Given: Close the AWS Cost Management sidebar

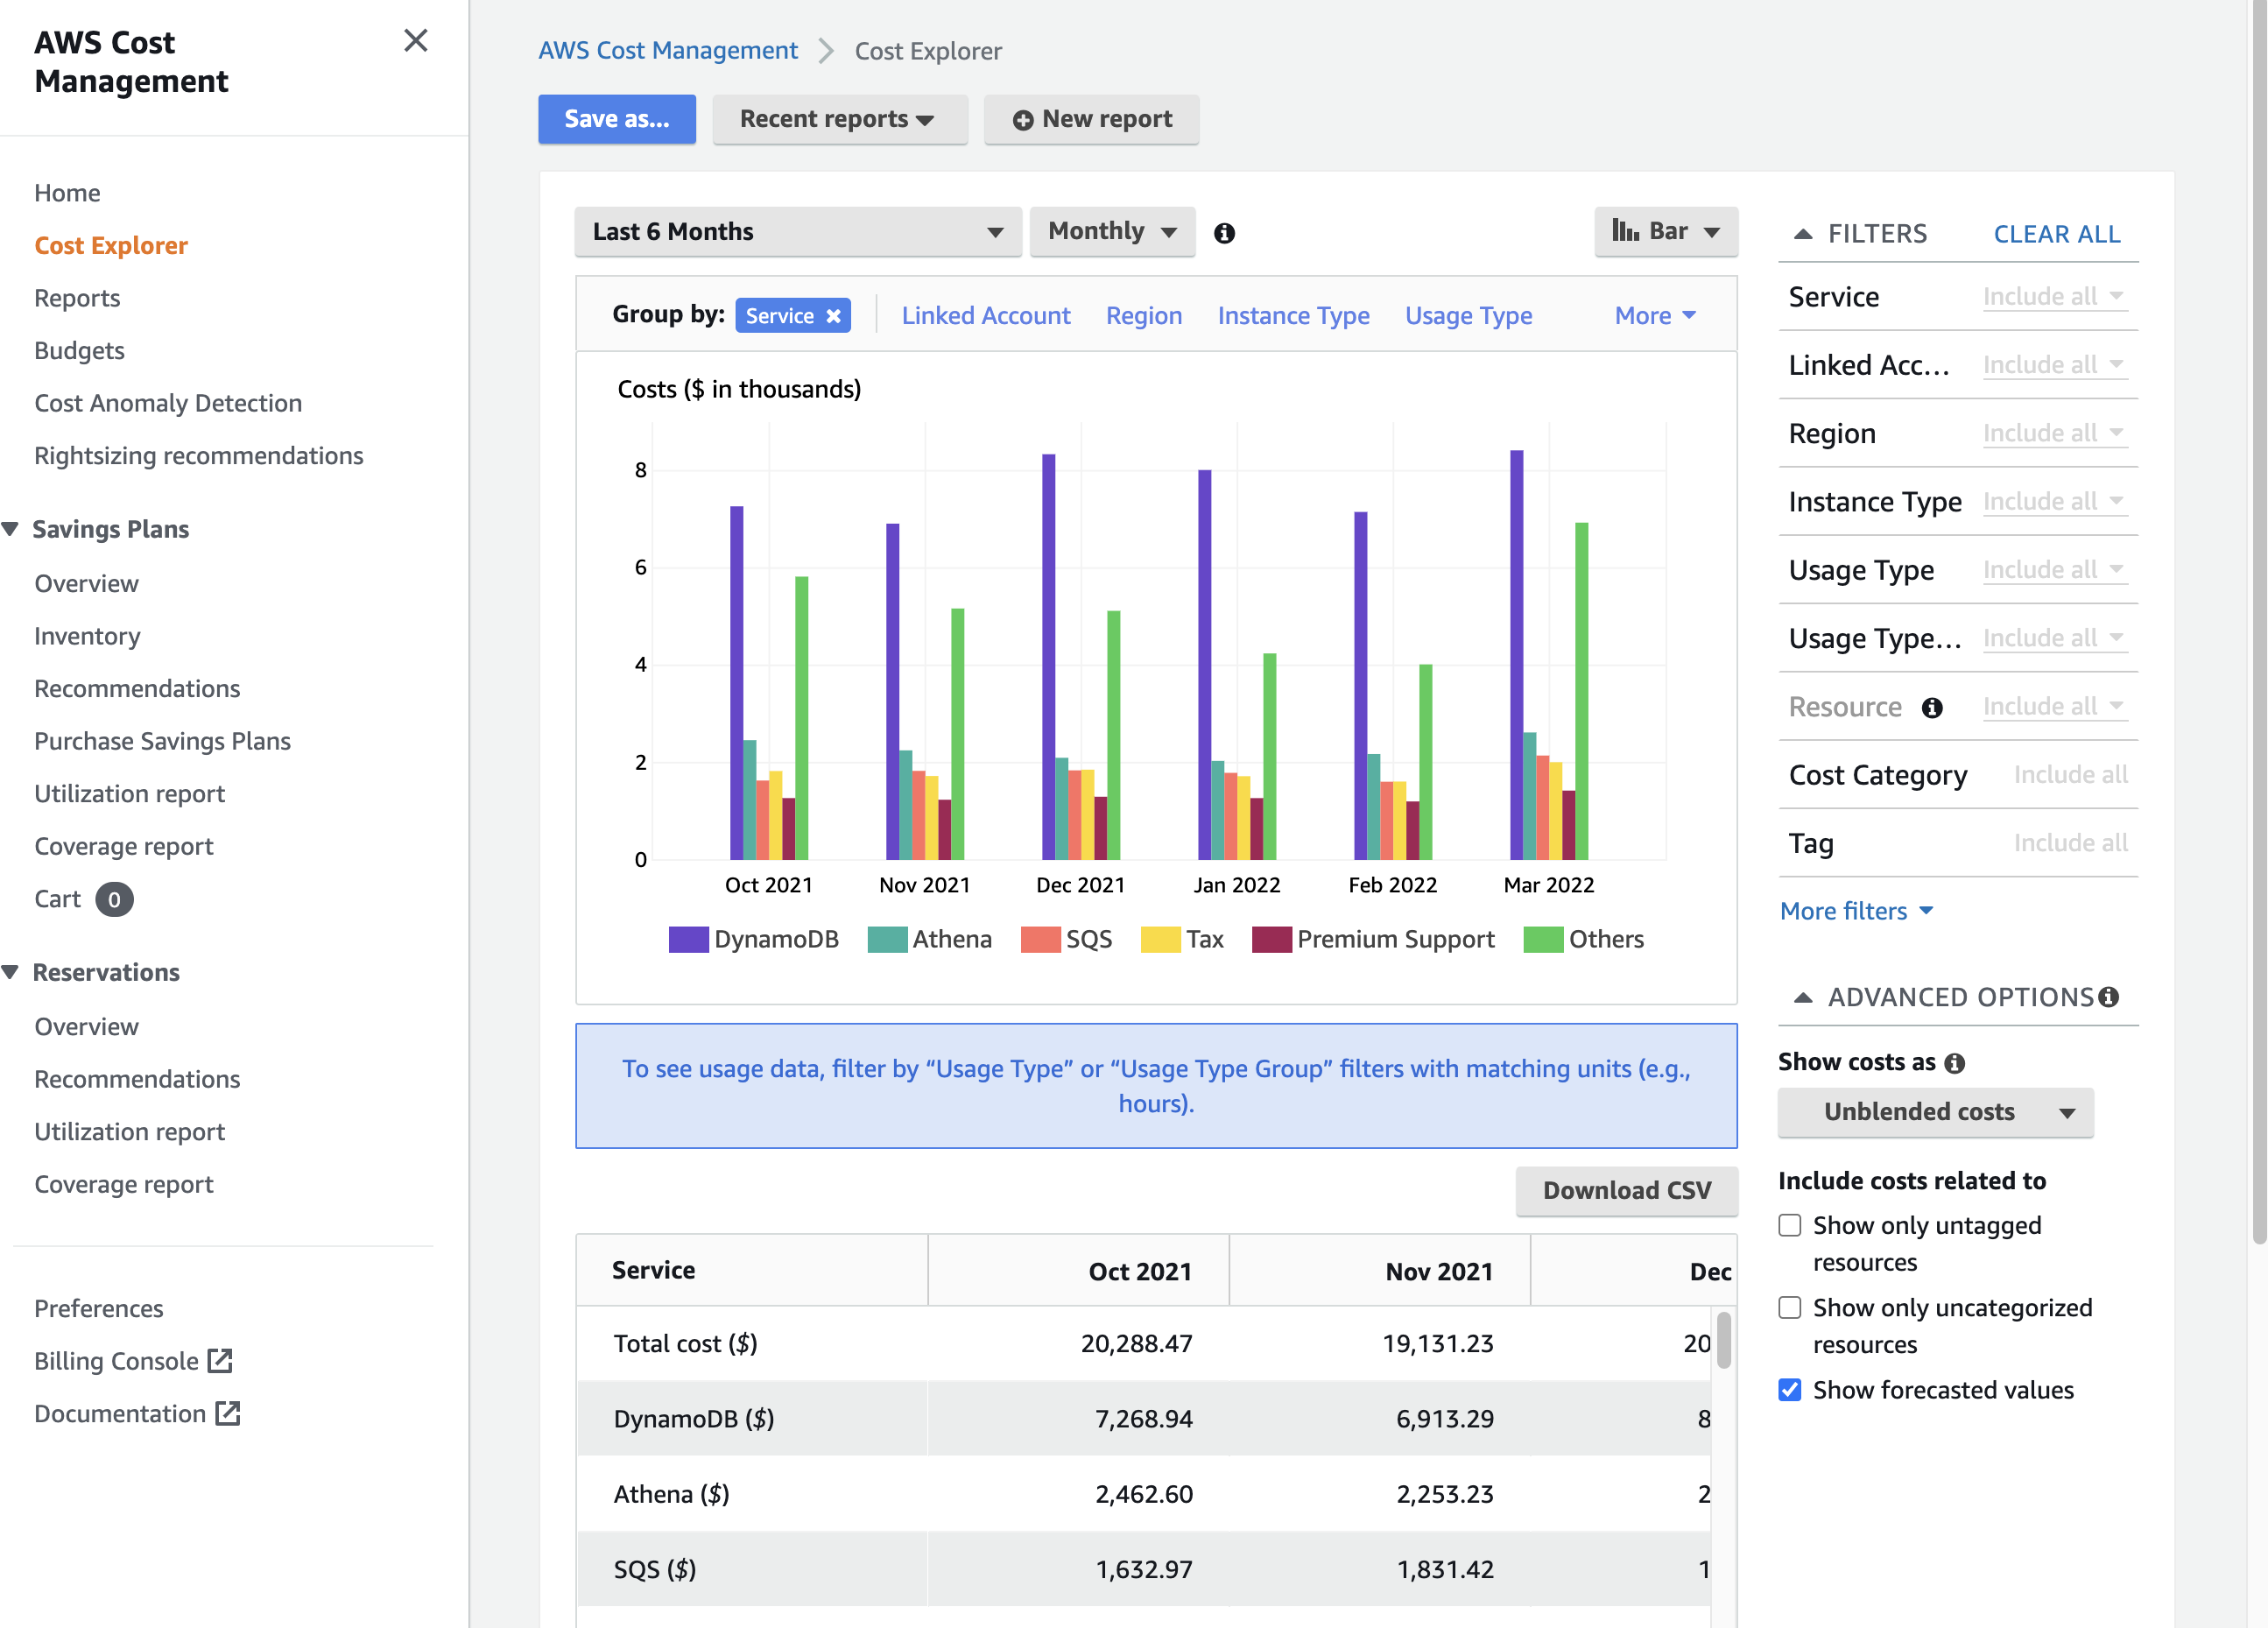Looking at the screenshot, I should 415,41.
